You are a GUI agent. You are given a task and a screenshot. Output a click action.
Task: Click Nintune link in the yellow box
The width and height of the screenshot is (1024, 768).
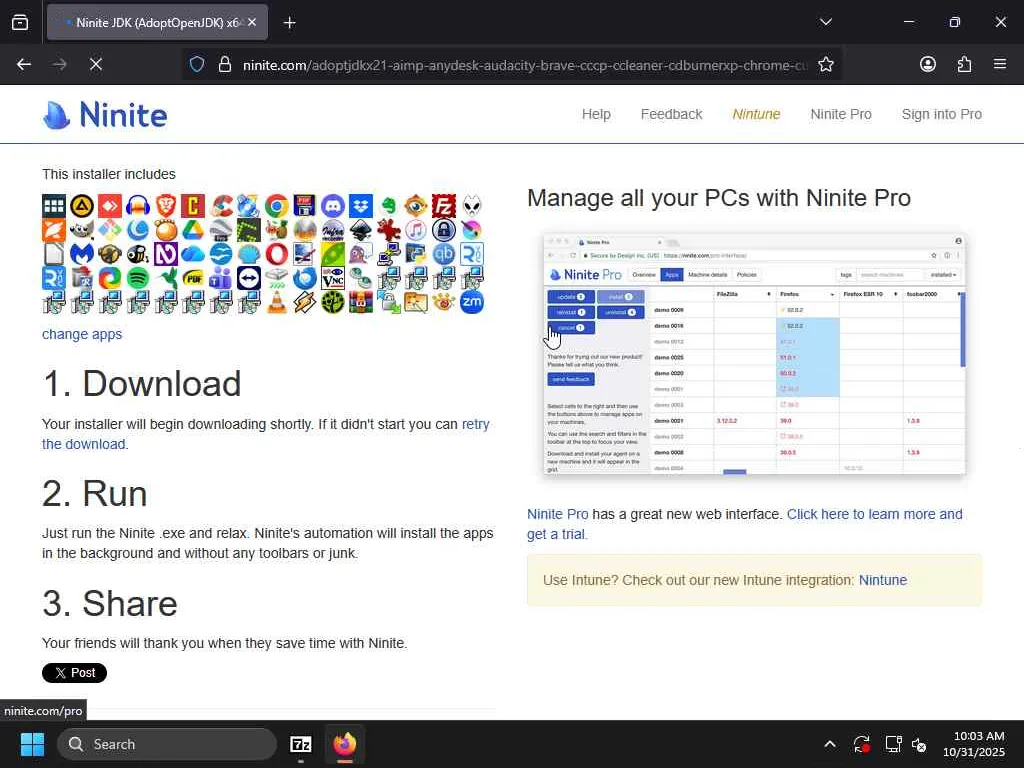pyautogui.click(x=882, y=580)
